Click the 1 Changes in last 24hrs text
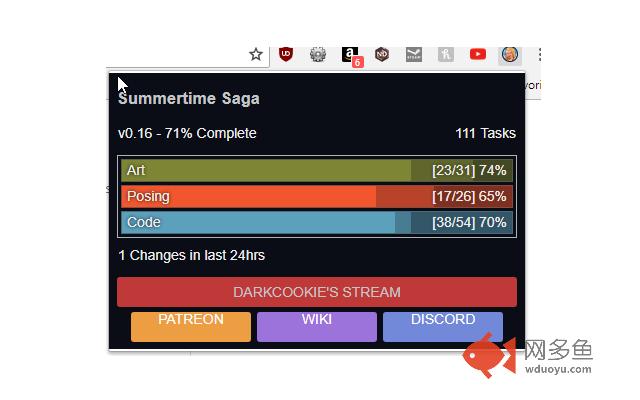This screenshot has height=400, width=640. 191,255
